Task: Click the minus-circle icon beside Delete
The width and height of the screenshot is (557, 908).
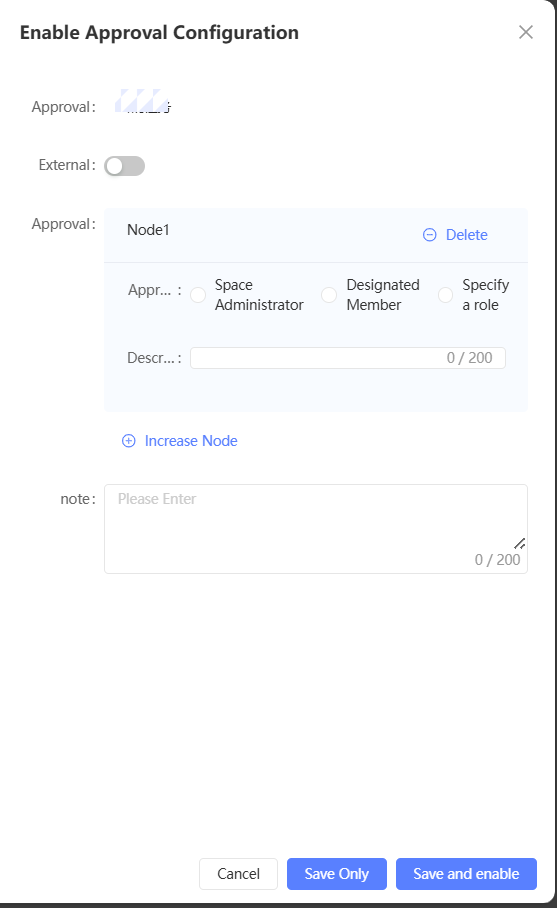Action: (430, 235)
